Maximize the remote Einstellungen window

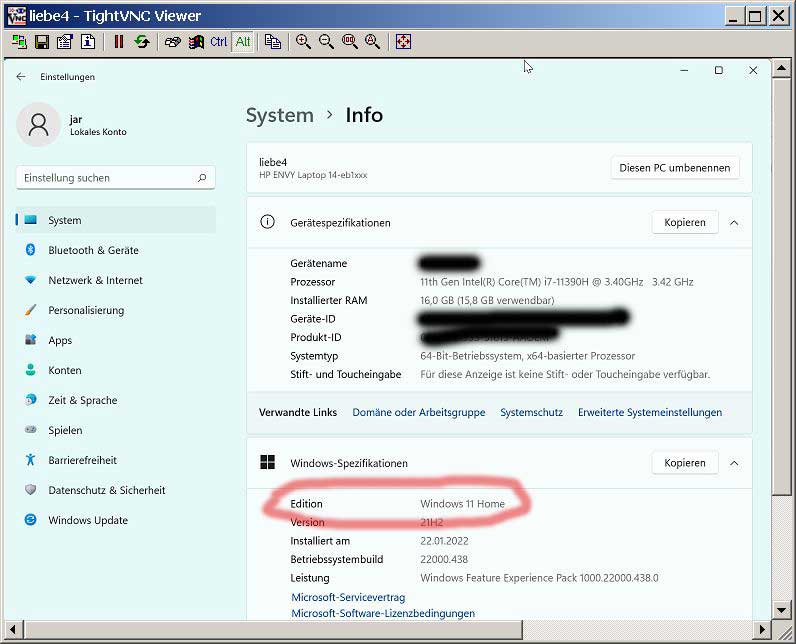[x=719, y=71]
